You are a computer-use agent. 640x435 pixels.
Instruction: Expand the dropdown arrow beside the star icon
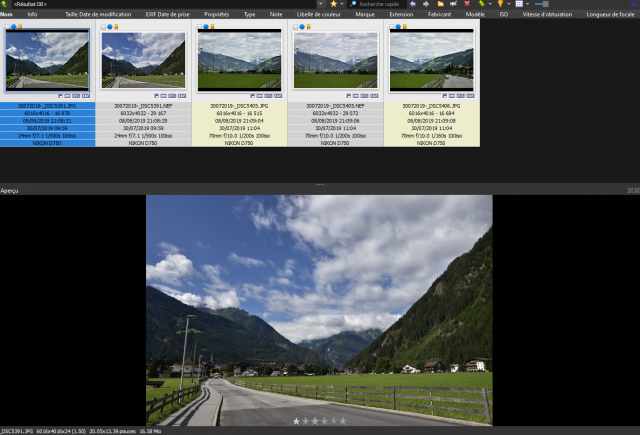pos(342,4)
